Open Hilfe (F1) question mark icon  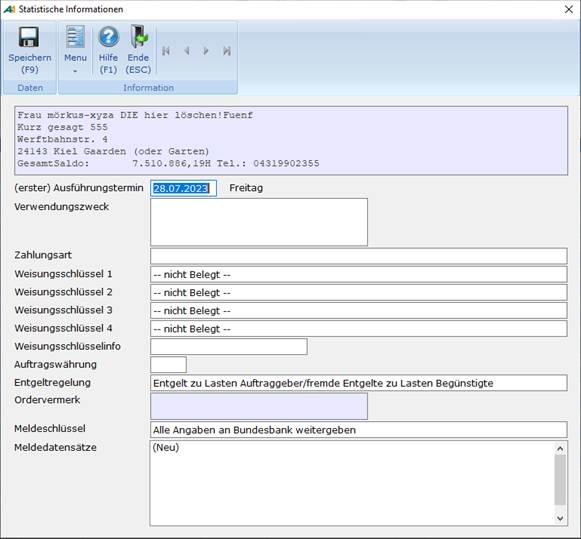[x=109, y=37]
